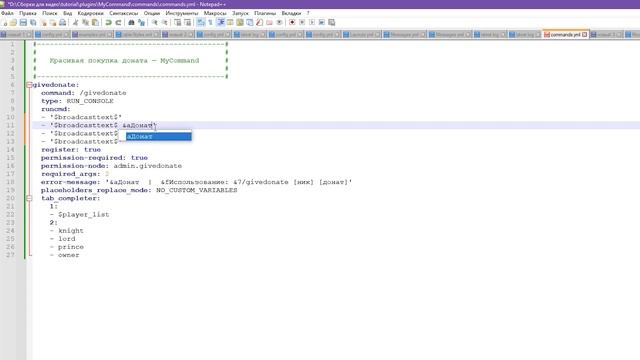Click the Zoom Out toolbar icon

click(x=164, y=22)
